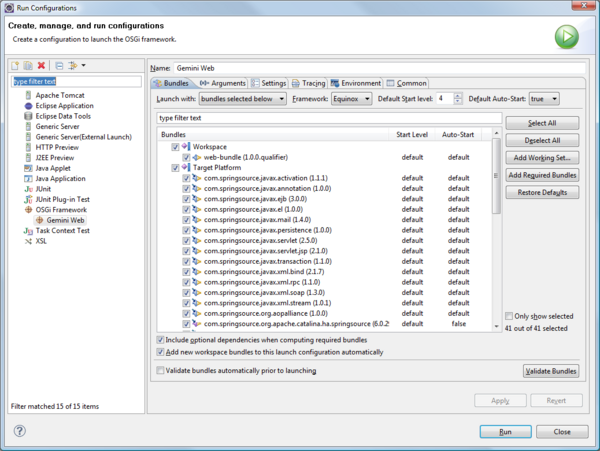Click the New launch configuration icon
This screenshot has width=600, height=451.
[15, 66]
